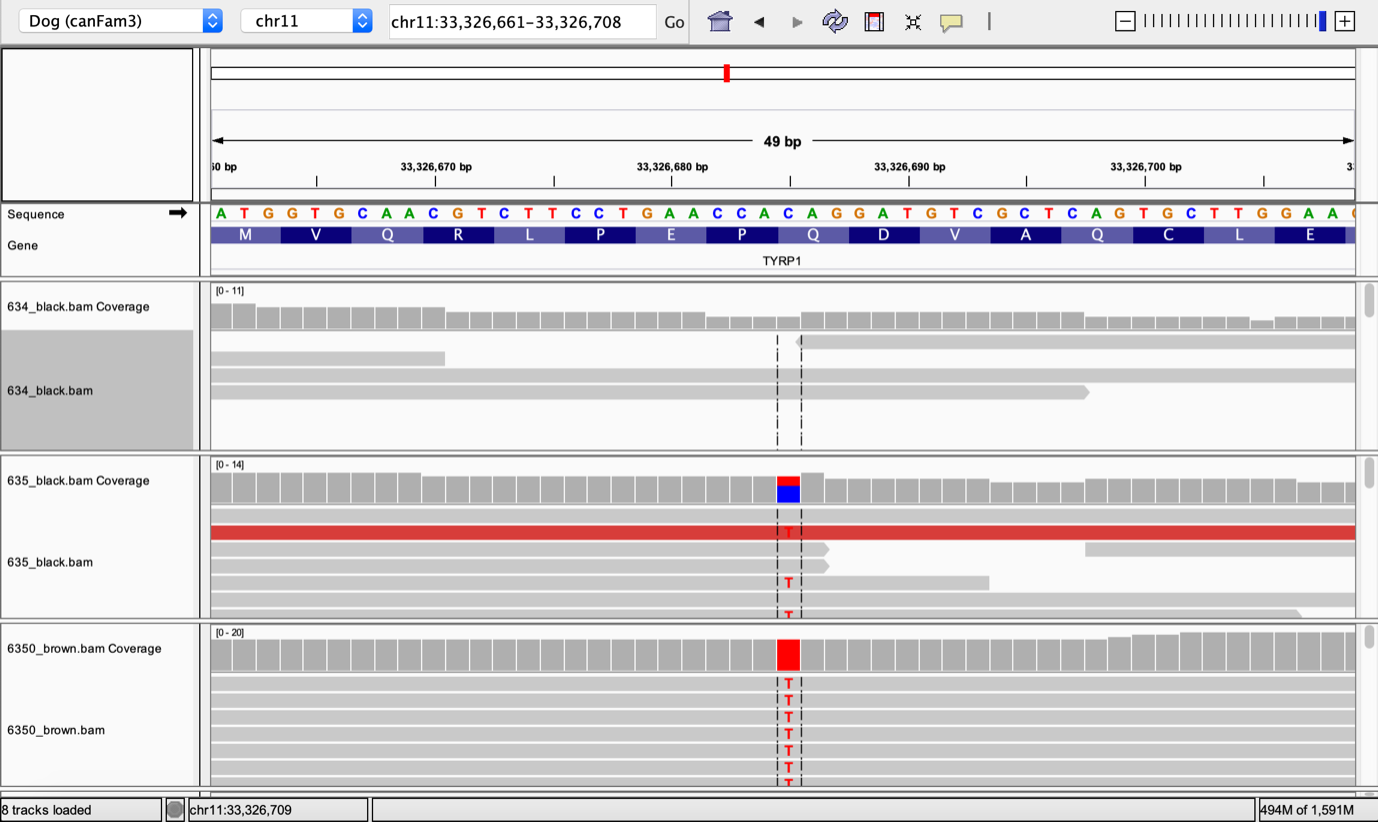Select the 635_black.bam Coverage track name

(78, 481)
